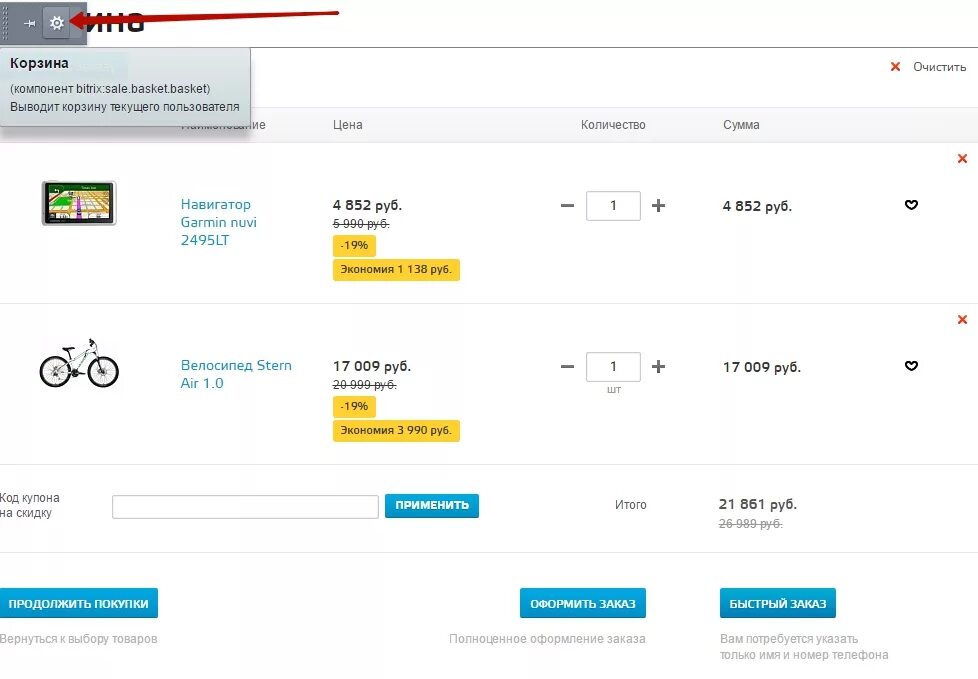Focus quantity field for Навигатор Garmin
Viewport: 978px width, 679px height.
point(613,206)
